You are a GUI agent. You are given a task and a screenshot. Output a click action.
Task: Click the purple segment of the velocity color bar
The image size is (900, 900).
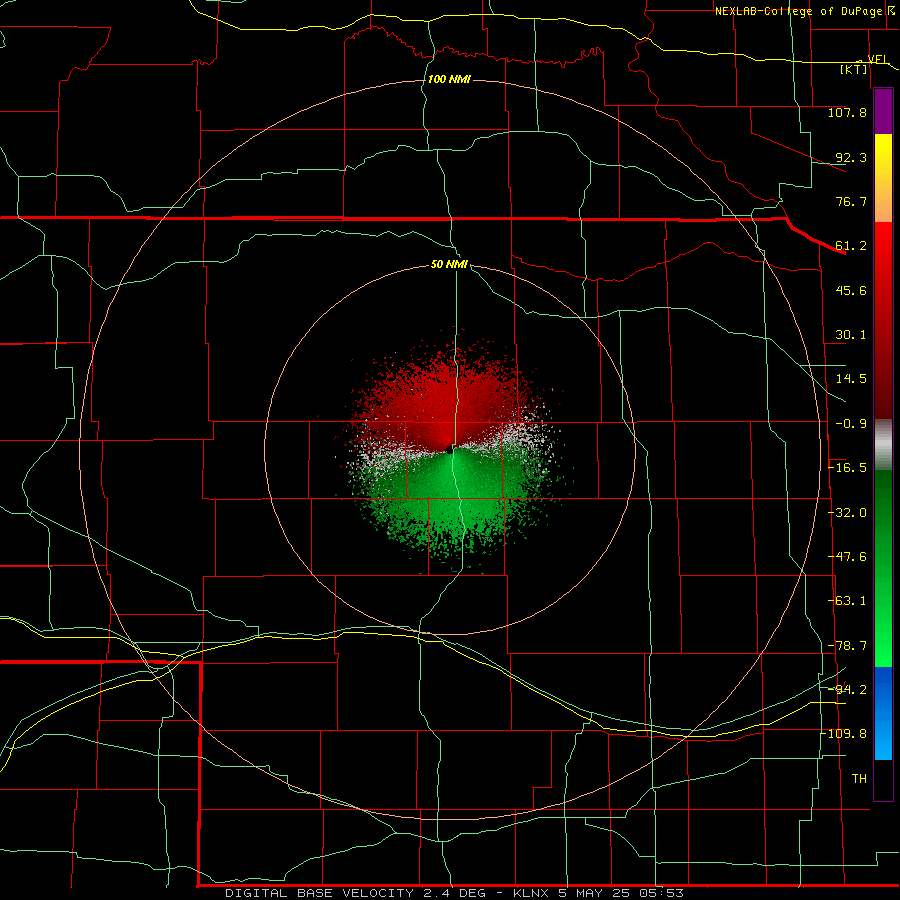tap(883, 112)
